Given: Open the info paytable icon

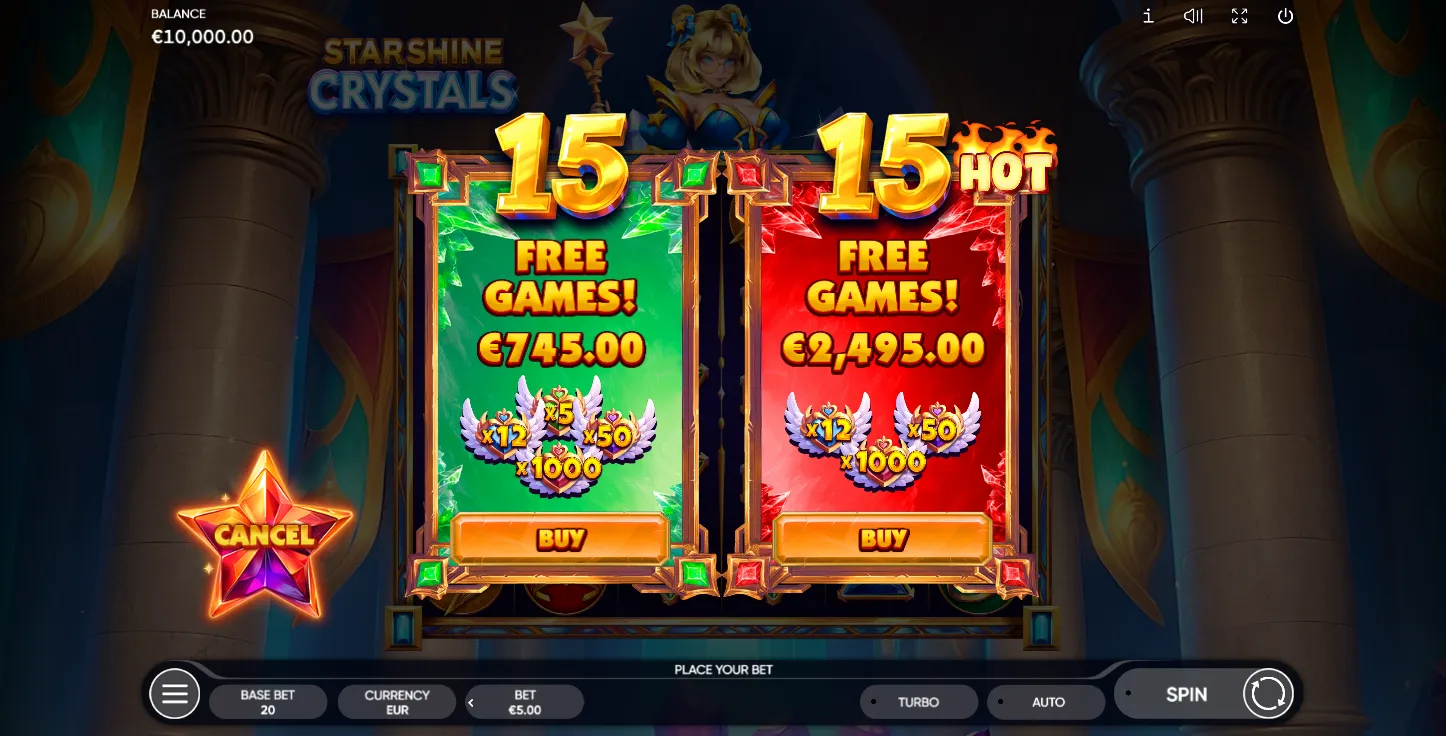Looking at the screenshot, I should (x=1148, y=16).
